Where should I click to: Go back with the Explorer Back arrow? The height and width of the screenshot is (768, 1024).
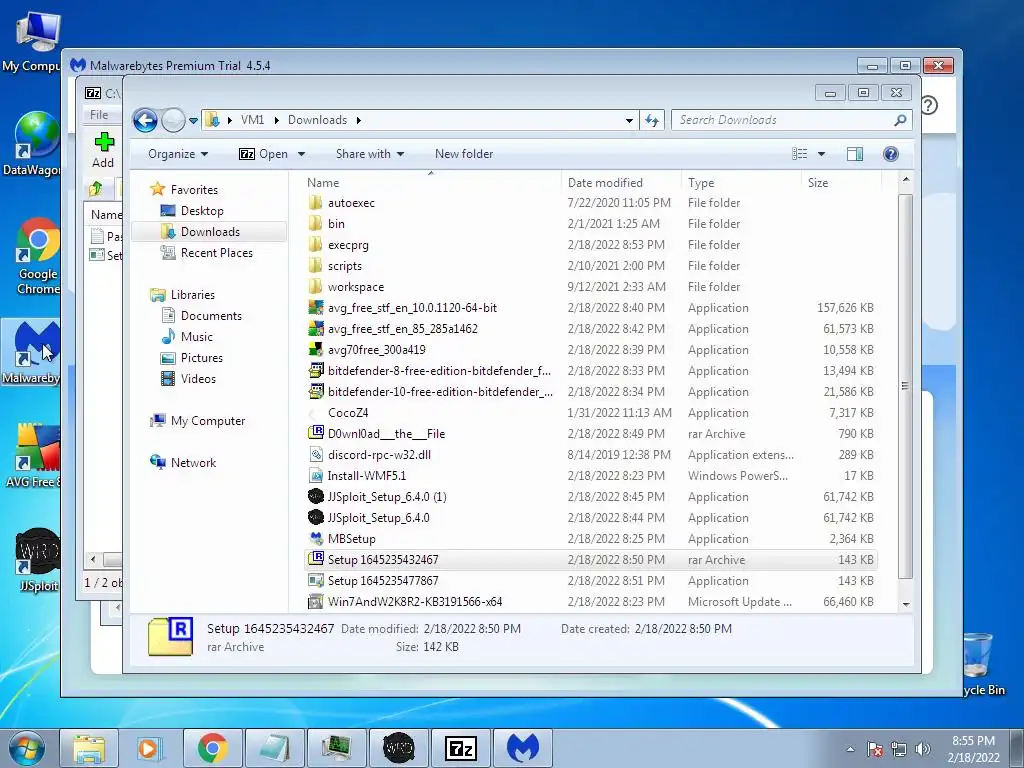point(145,120)
